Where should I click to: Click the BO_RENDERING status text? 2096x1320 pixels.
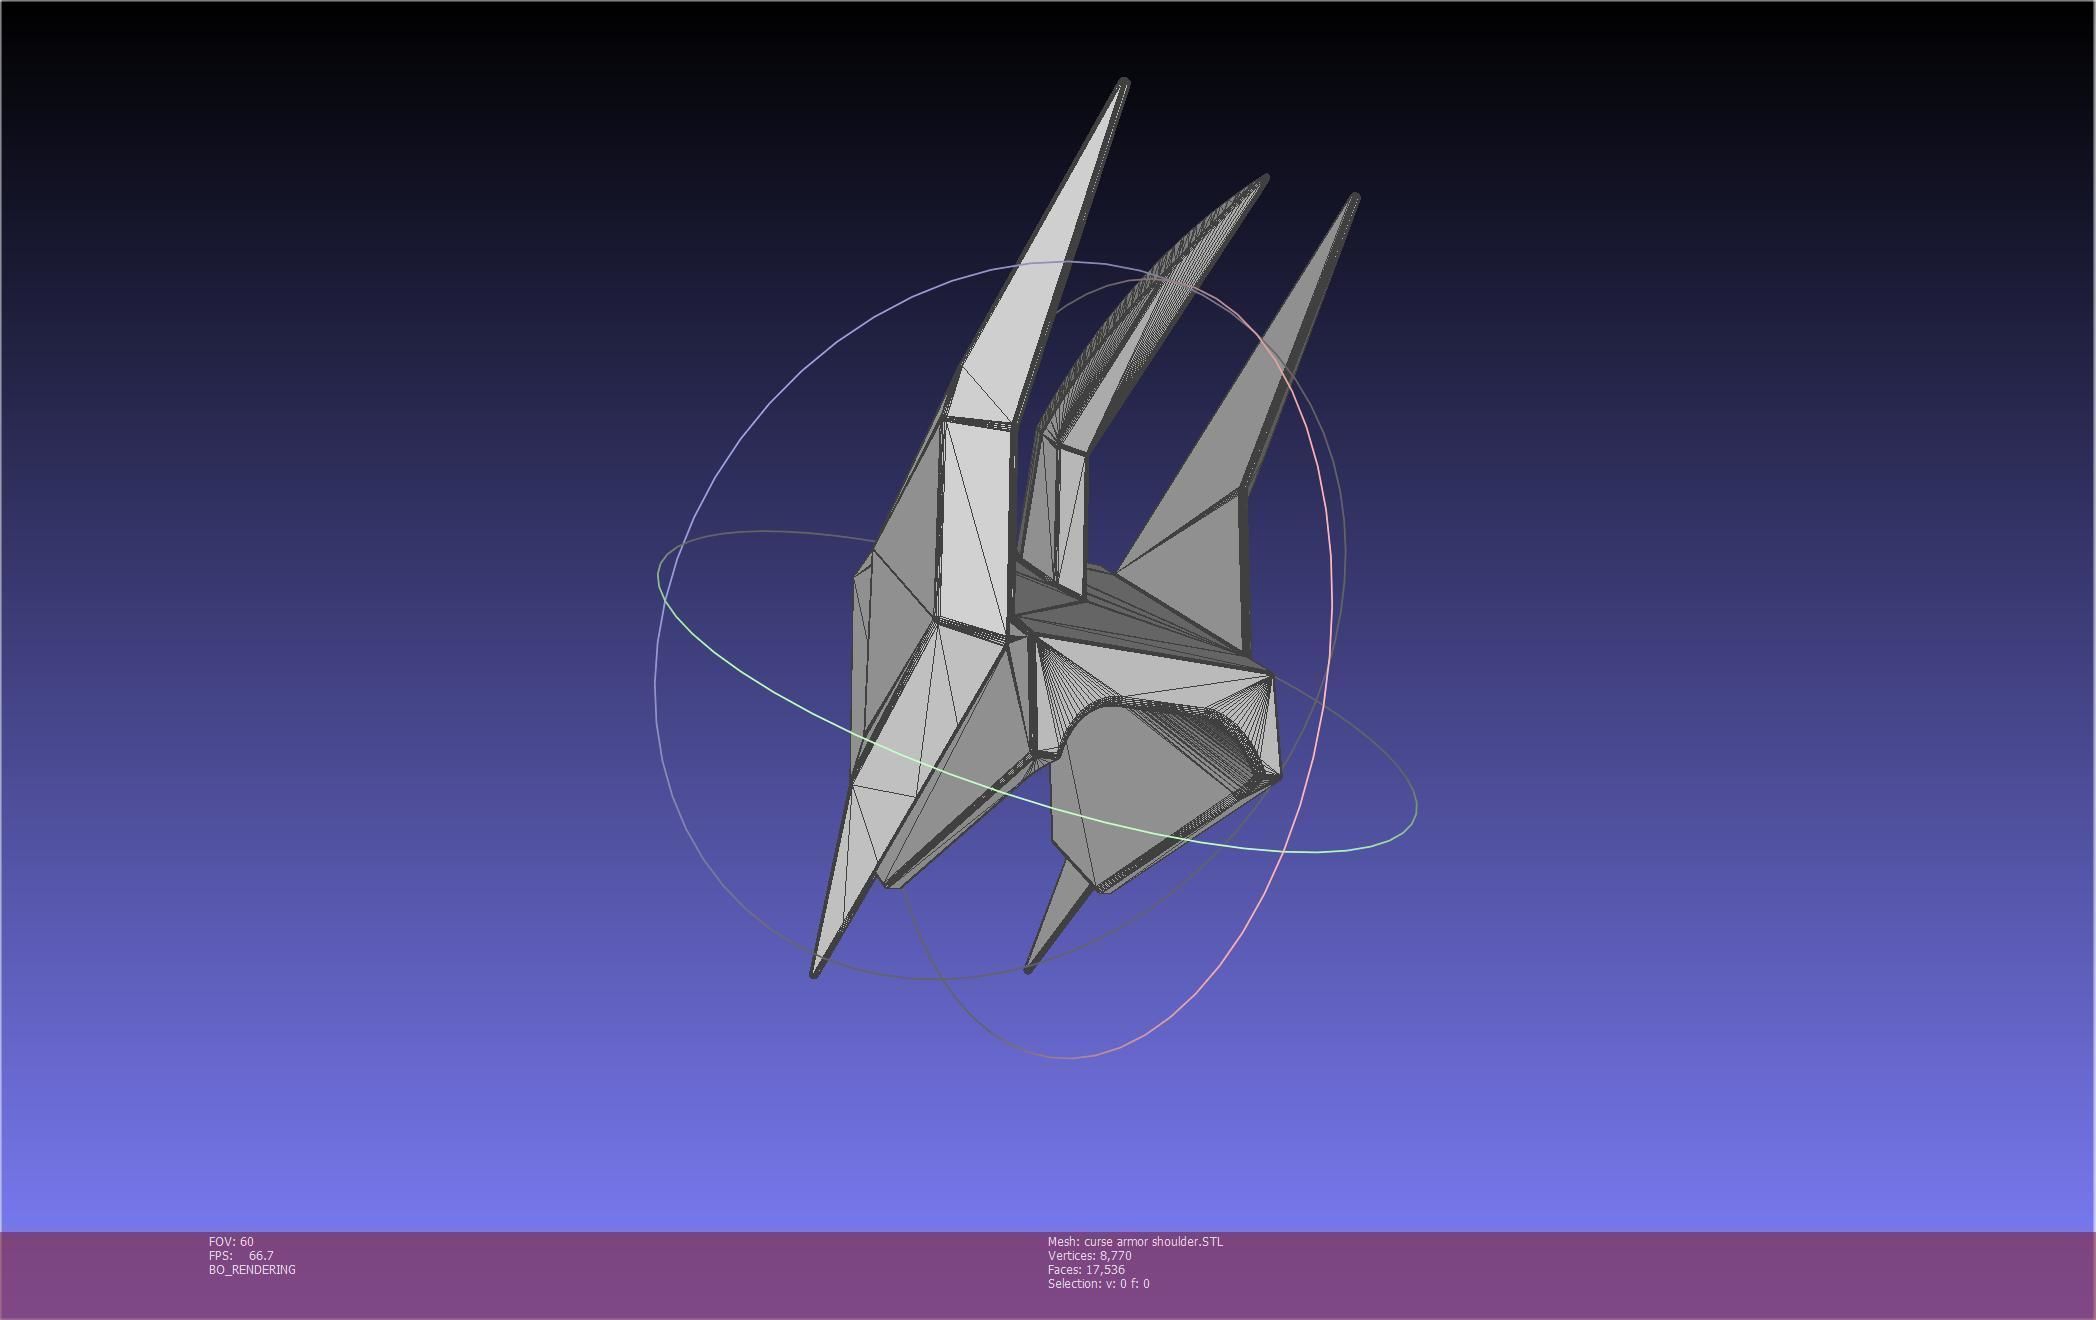click(252, 1269)
